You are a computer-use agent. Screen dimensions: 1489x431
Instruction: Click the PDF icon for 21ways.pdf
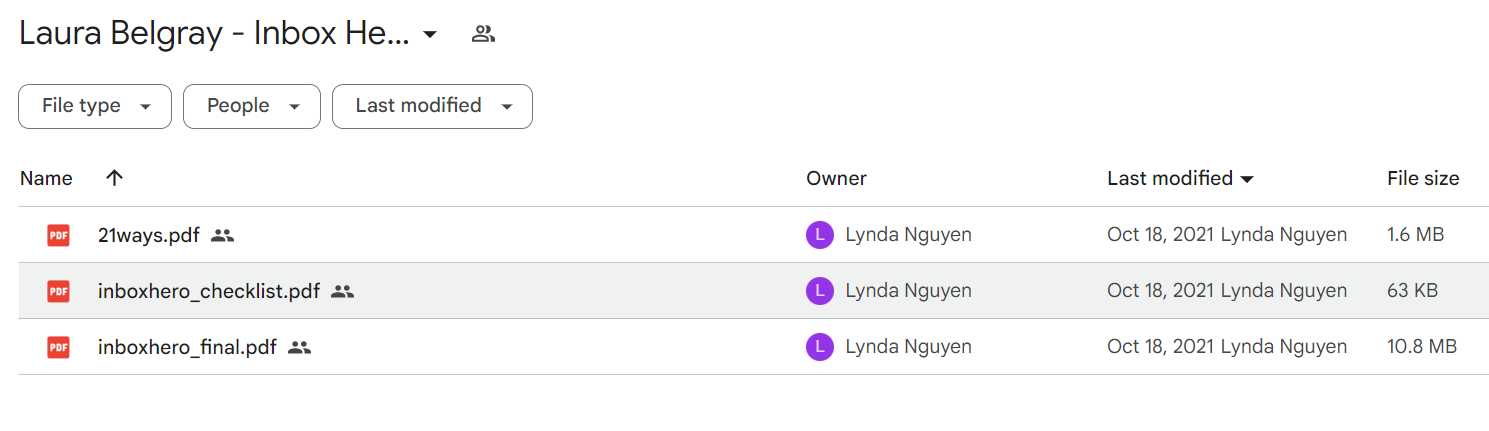coord(59,236)
